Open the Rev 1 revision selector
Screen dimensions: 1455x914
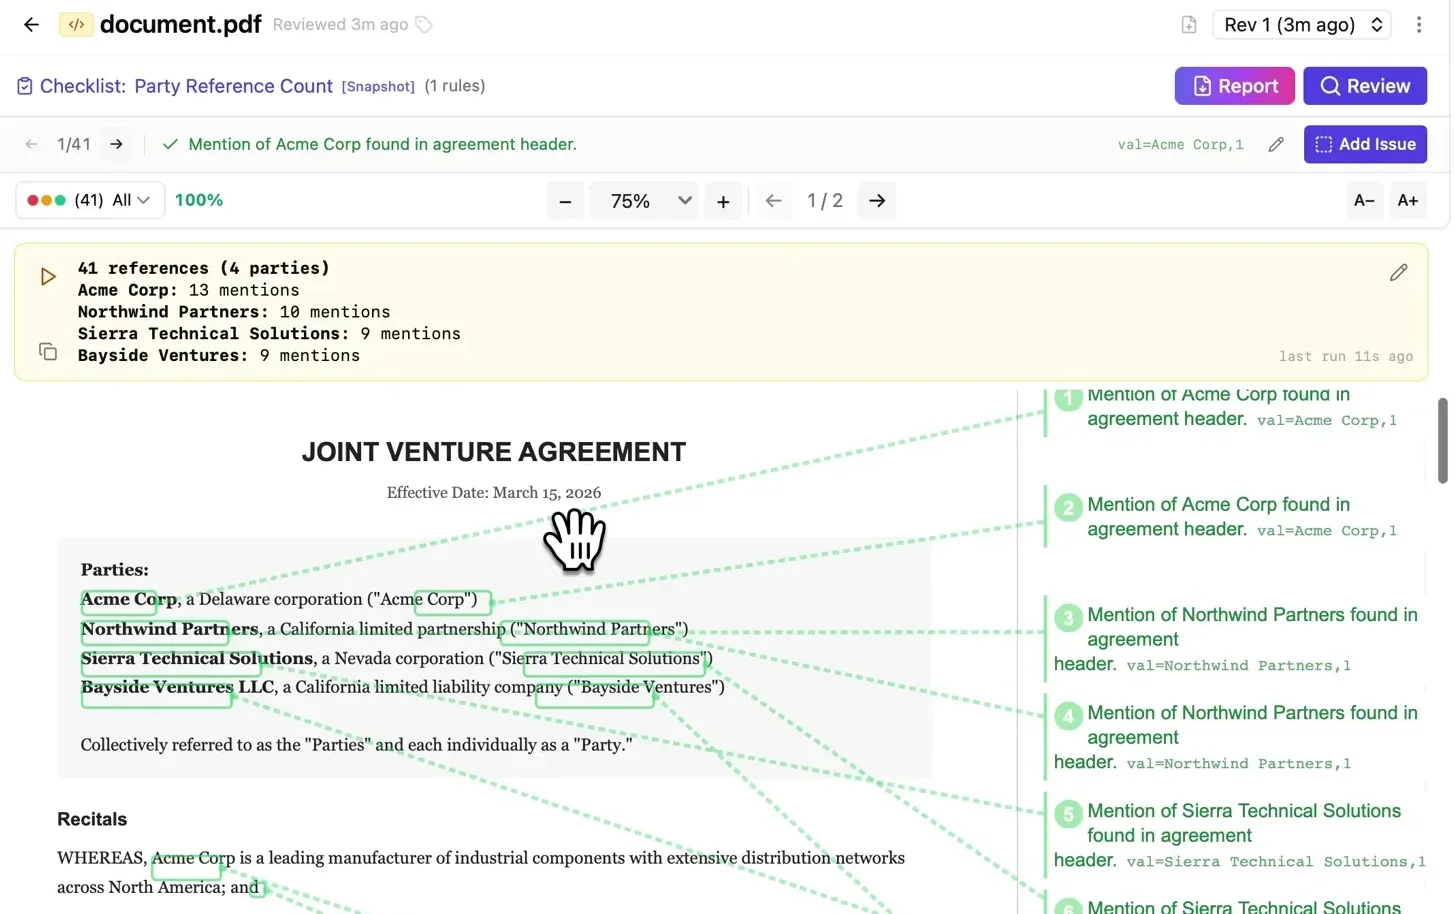1302,24
